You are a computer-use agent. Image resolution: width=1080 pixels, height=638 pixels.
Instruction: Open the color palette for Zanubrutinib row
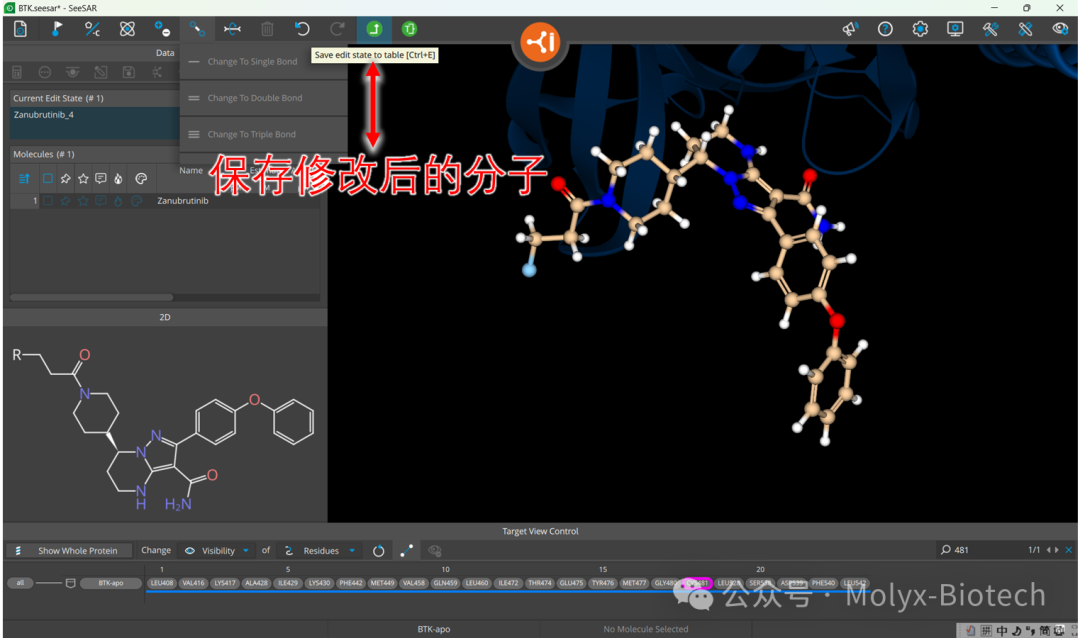137,201
